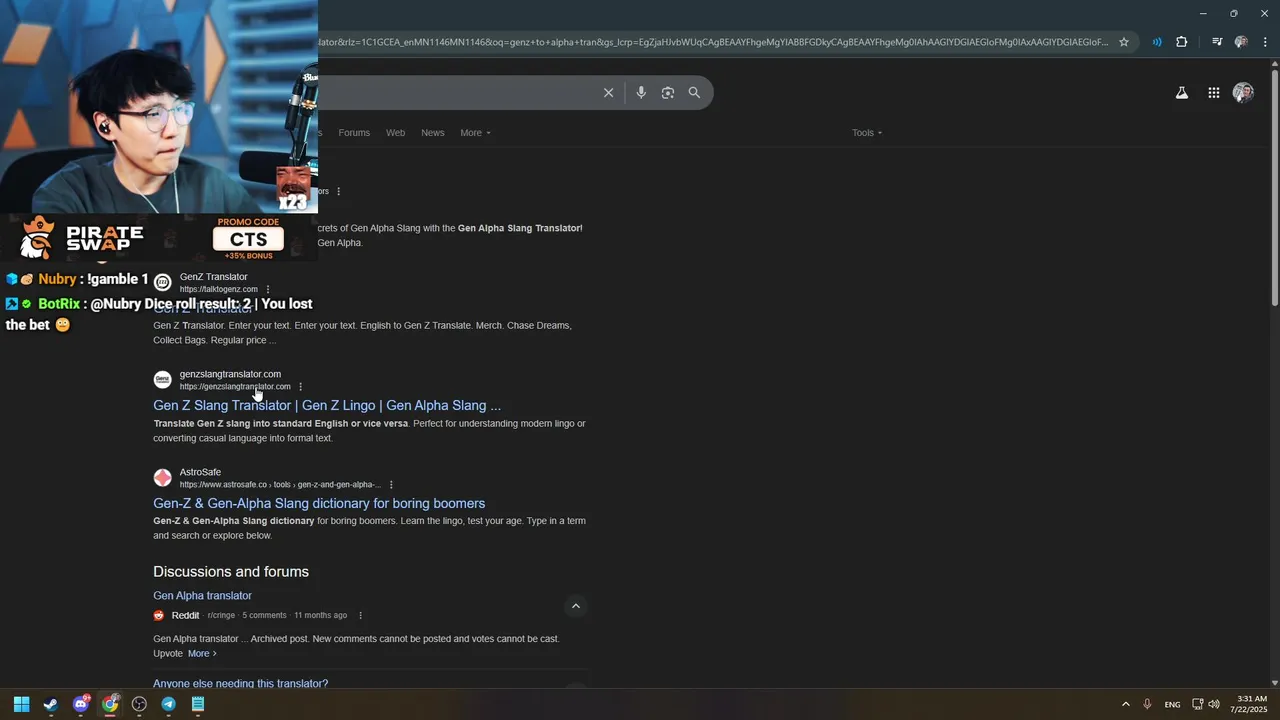Click the Reddit source label under discussion
This screenshot has height=720, width=1280.
point(185,616)
